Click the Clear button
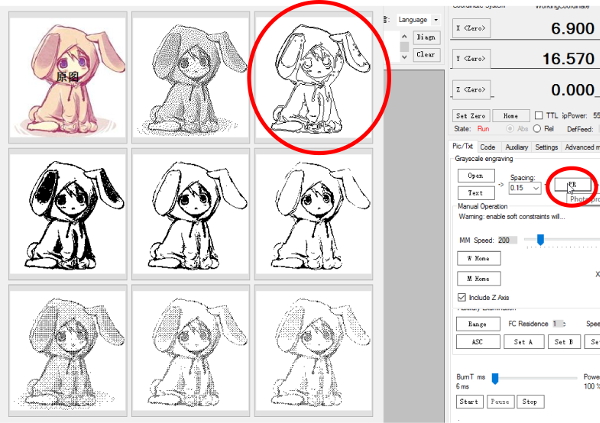 (x=425, y=55)
